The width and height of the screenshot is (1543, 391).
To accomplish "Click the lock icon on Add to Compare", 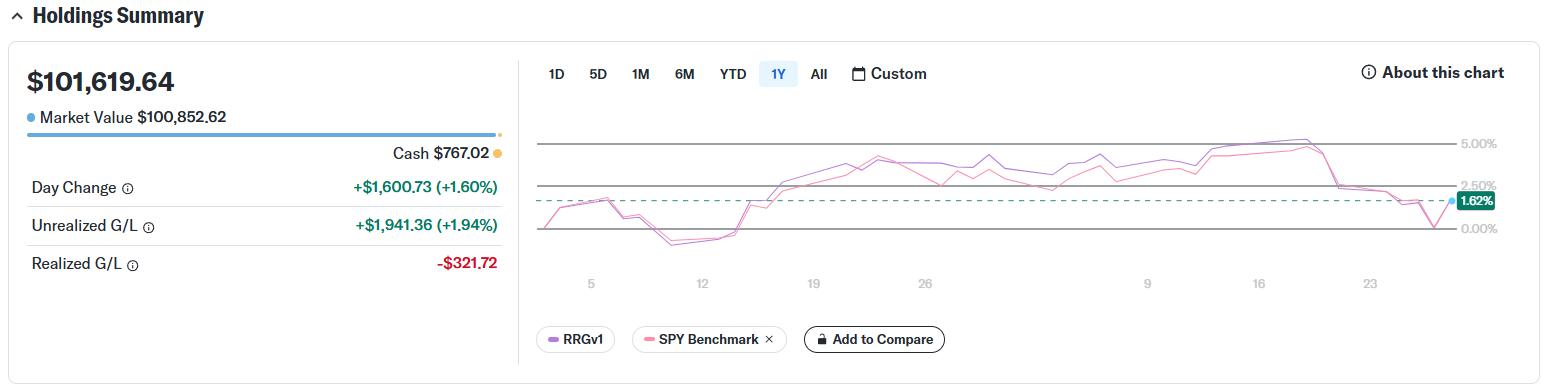I will [820, 340].
